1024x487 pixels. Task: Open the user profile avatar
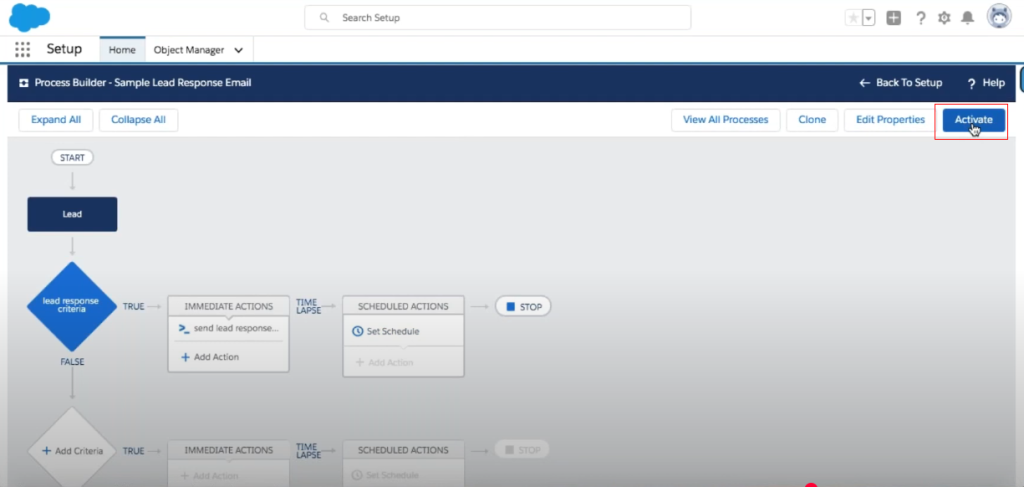click(999, 17)
